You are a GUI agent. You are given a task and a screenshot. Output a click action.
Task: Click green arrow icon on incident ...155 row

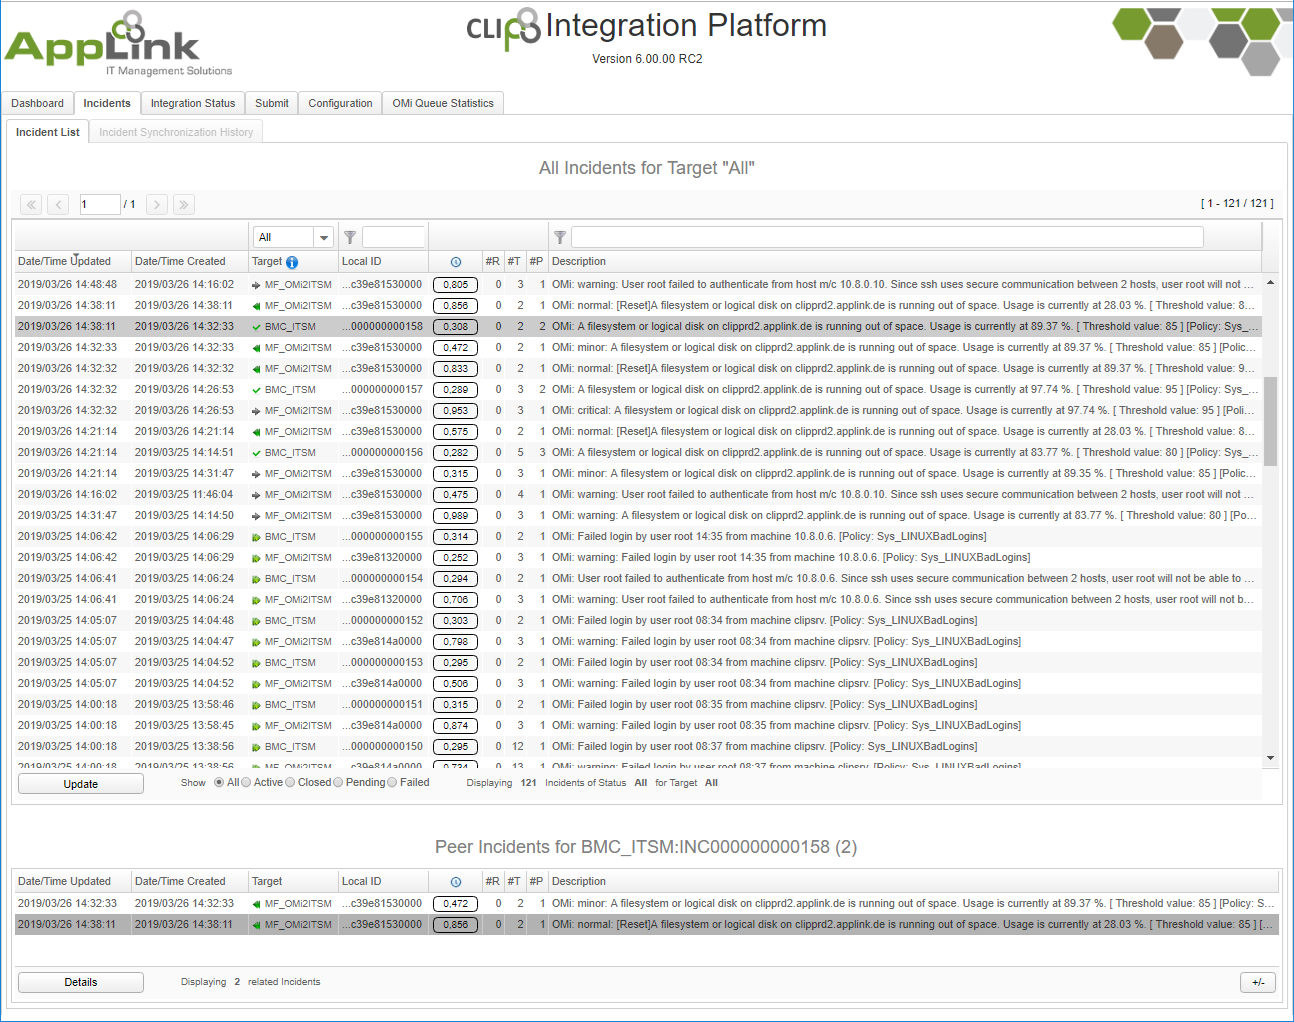257,537
